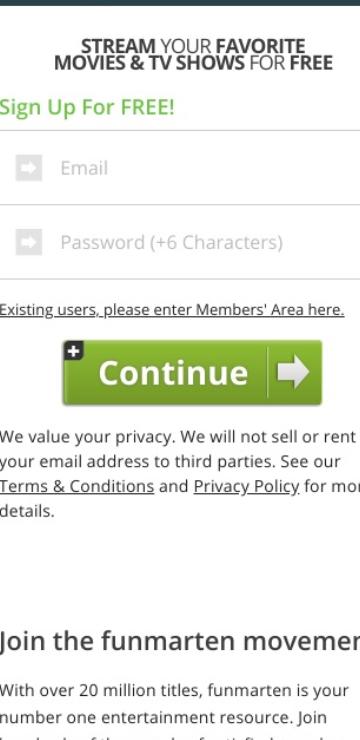Screen dimensions: 360x740
Task: Click the arrow icon beside the Email field
Action: coord(29,168)
